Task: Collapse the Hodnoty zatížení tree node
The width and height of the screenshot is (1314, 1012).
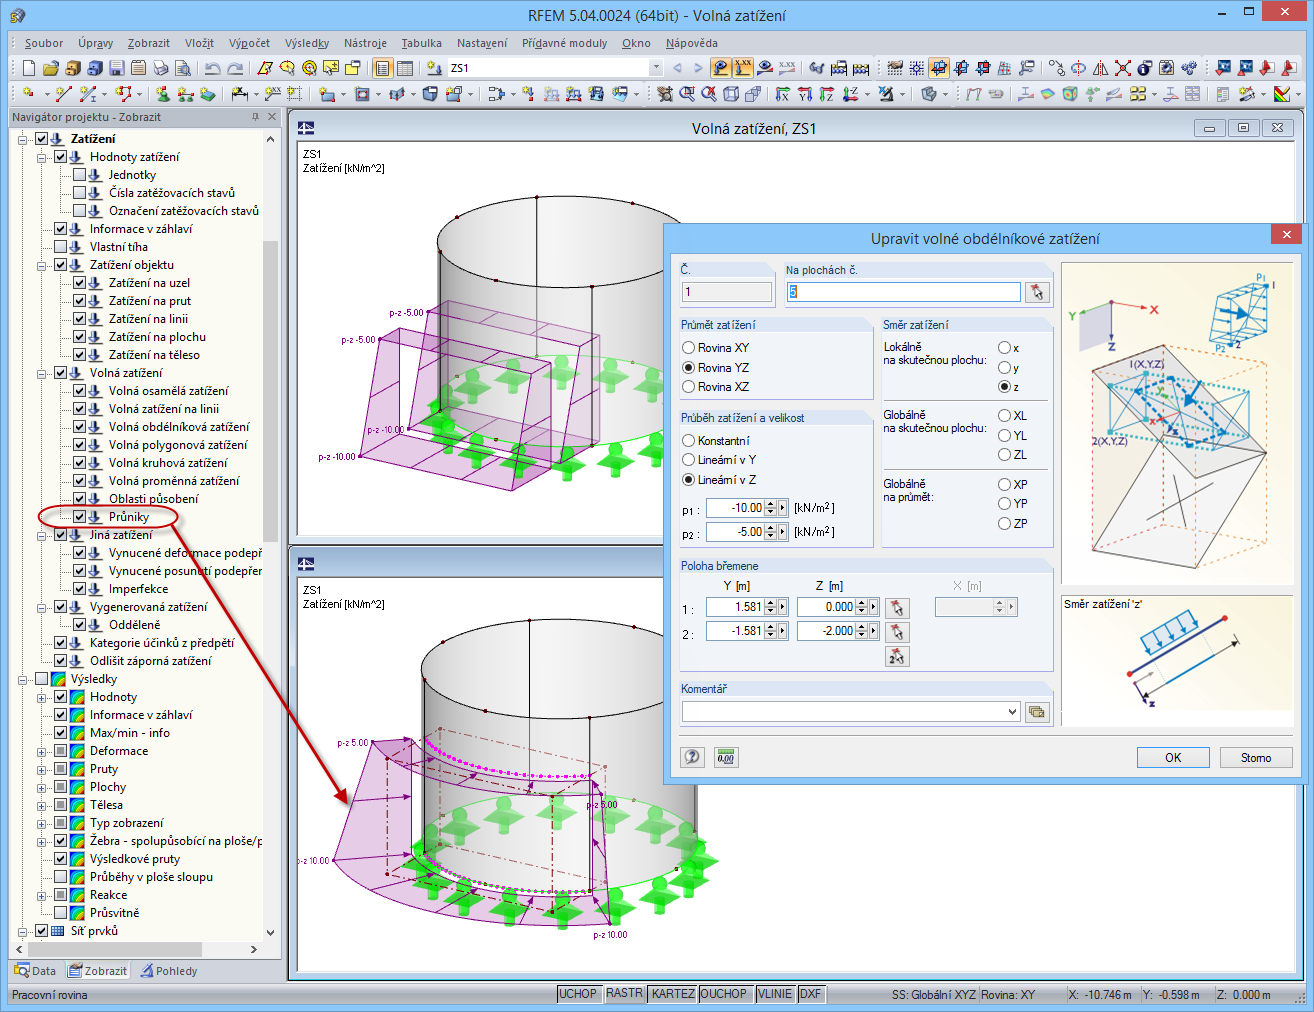Action: point(42,157)
